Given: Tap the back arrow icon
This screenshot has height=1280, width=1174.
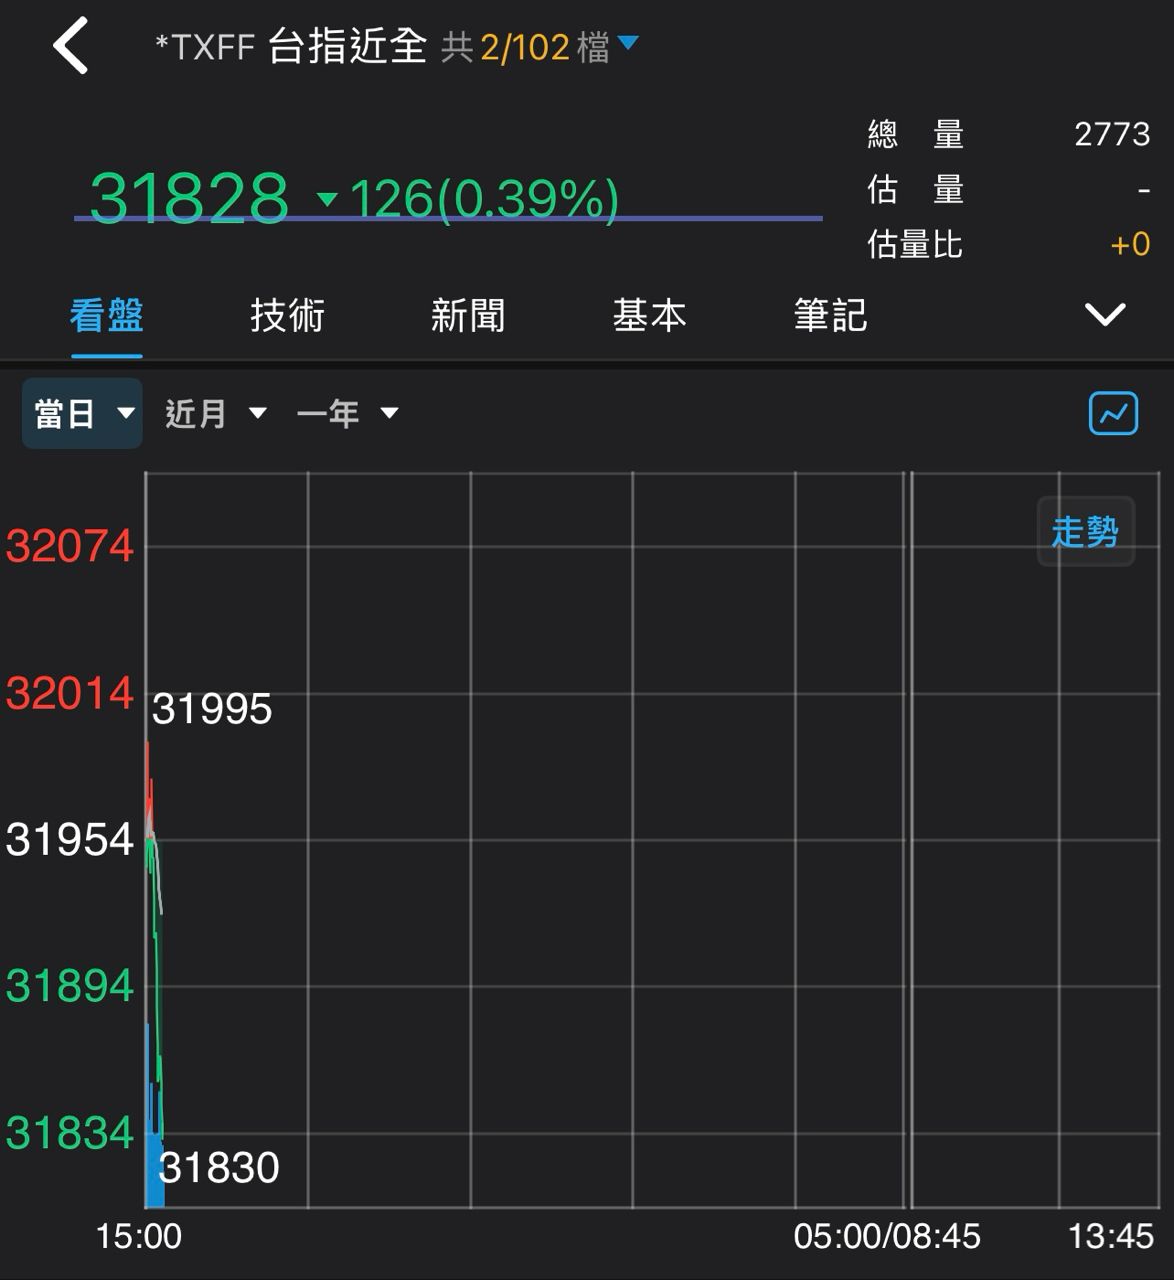Looking at the screenshot, I should coord(71,46).
